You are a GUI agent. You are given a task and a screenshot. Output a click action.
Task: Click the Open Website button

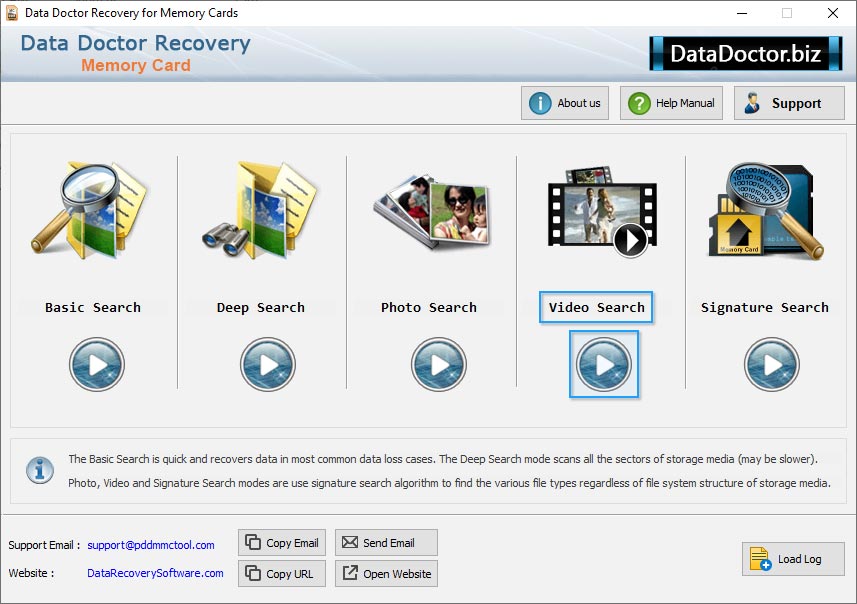tap(386, 573)
